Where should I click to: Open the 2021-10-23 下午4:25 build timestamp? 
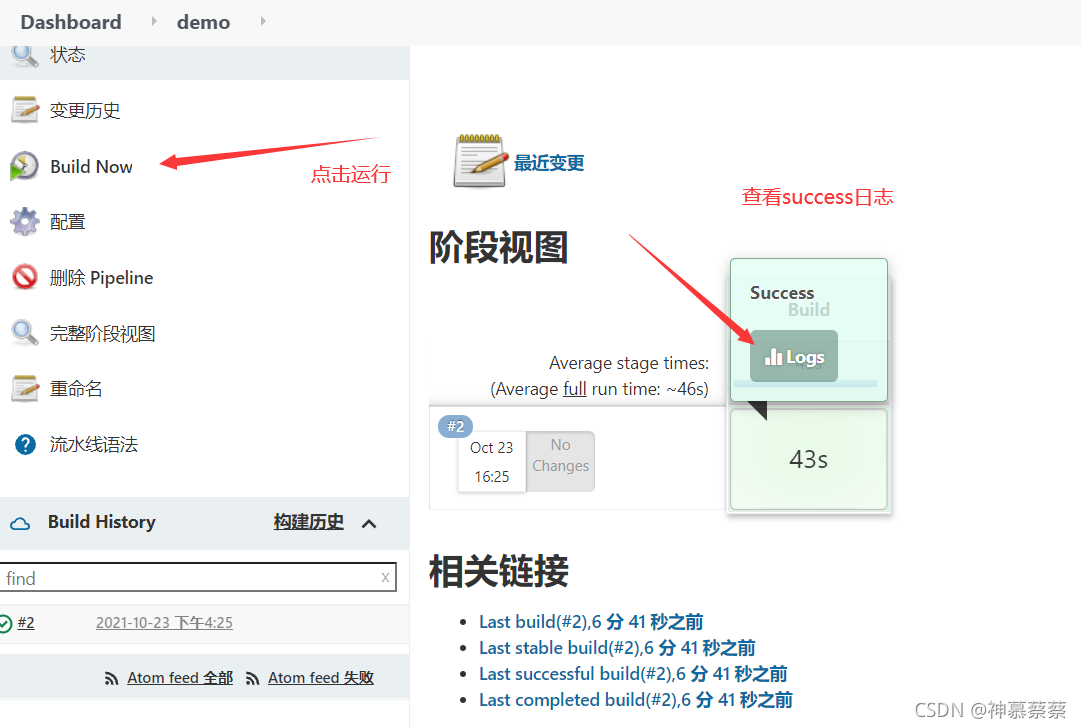coord(164,623)
